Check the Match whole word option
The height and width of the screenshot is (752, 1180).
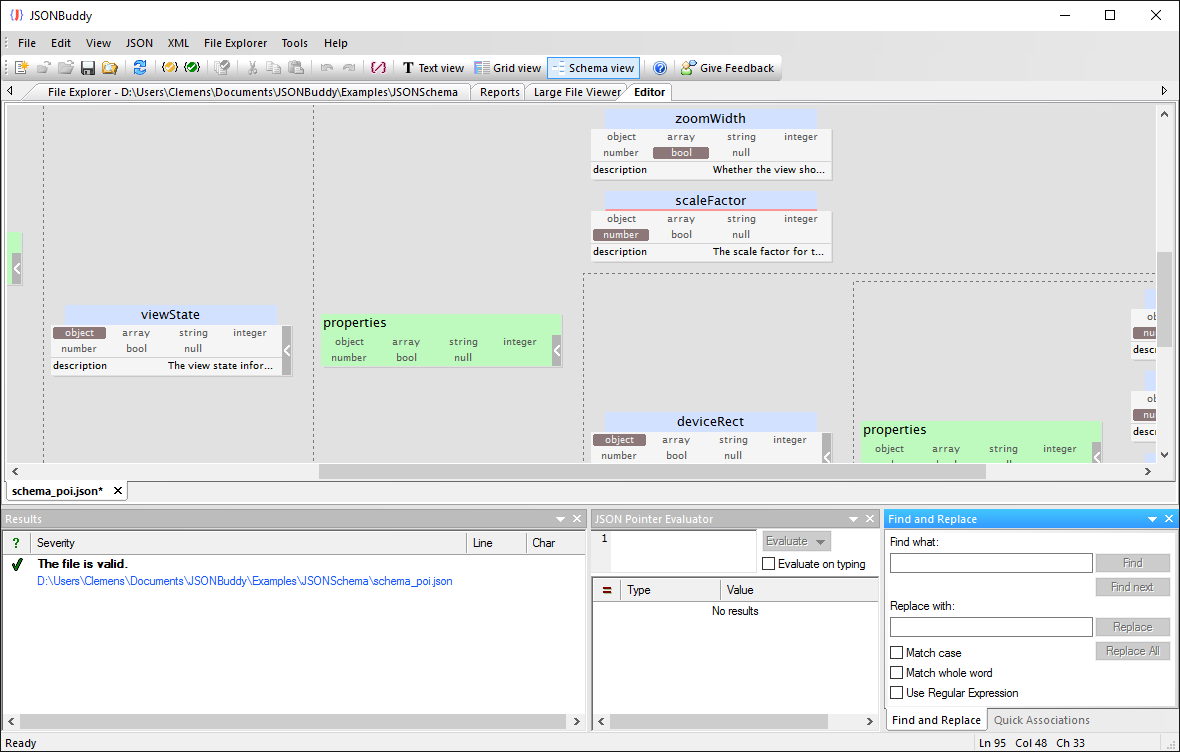(897, 672)
